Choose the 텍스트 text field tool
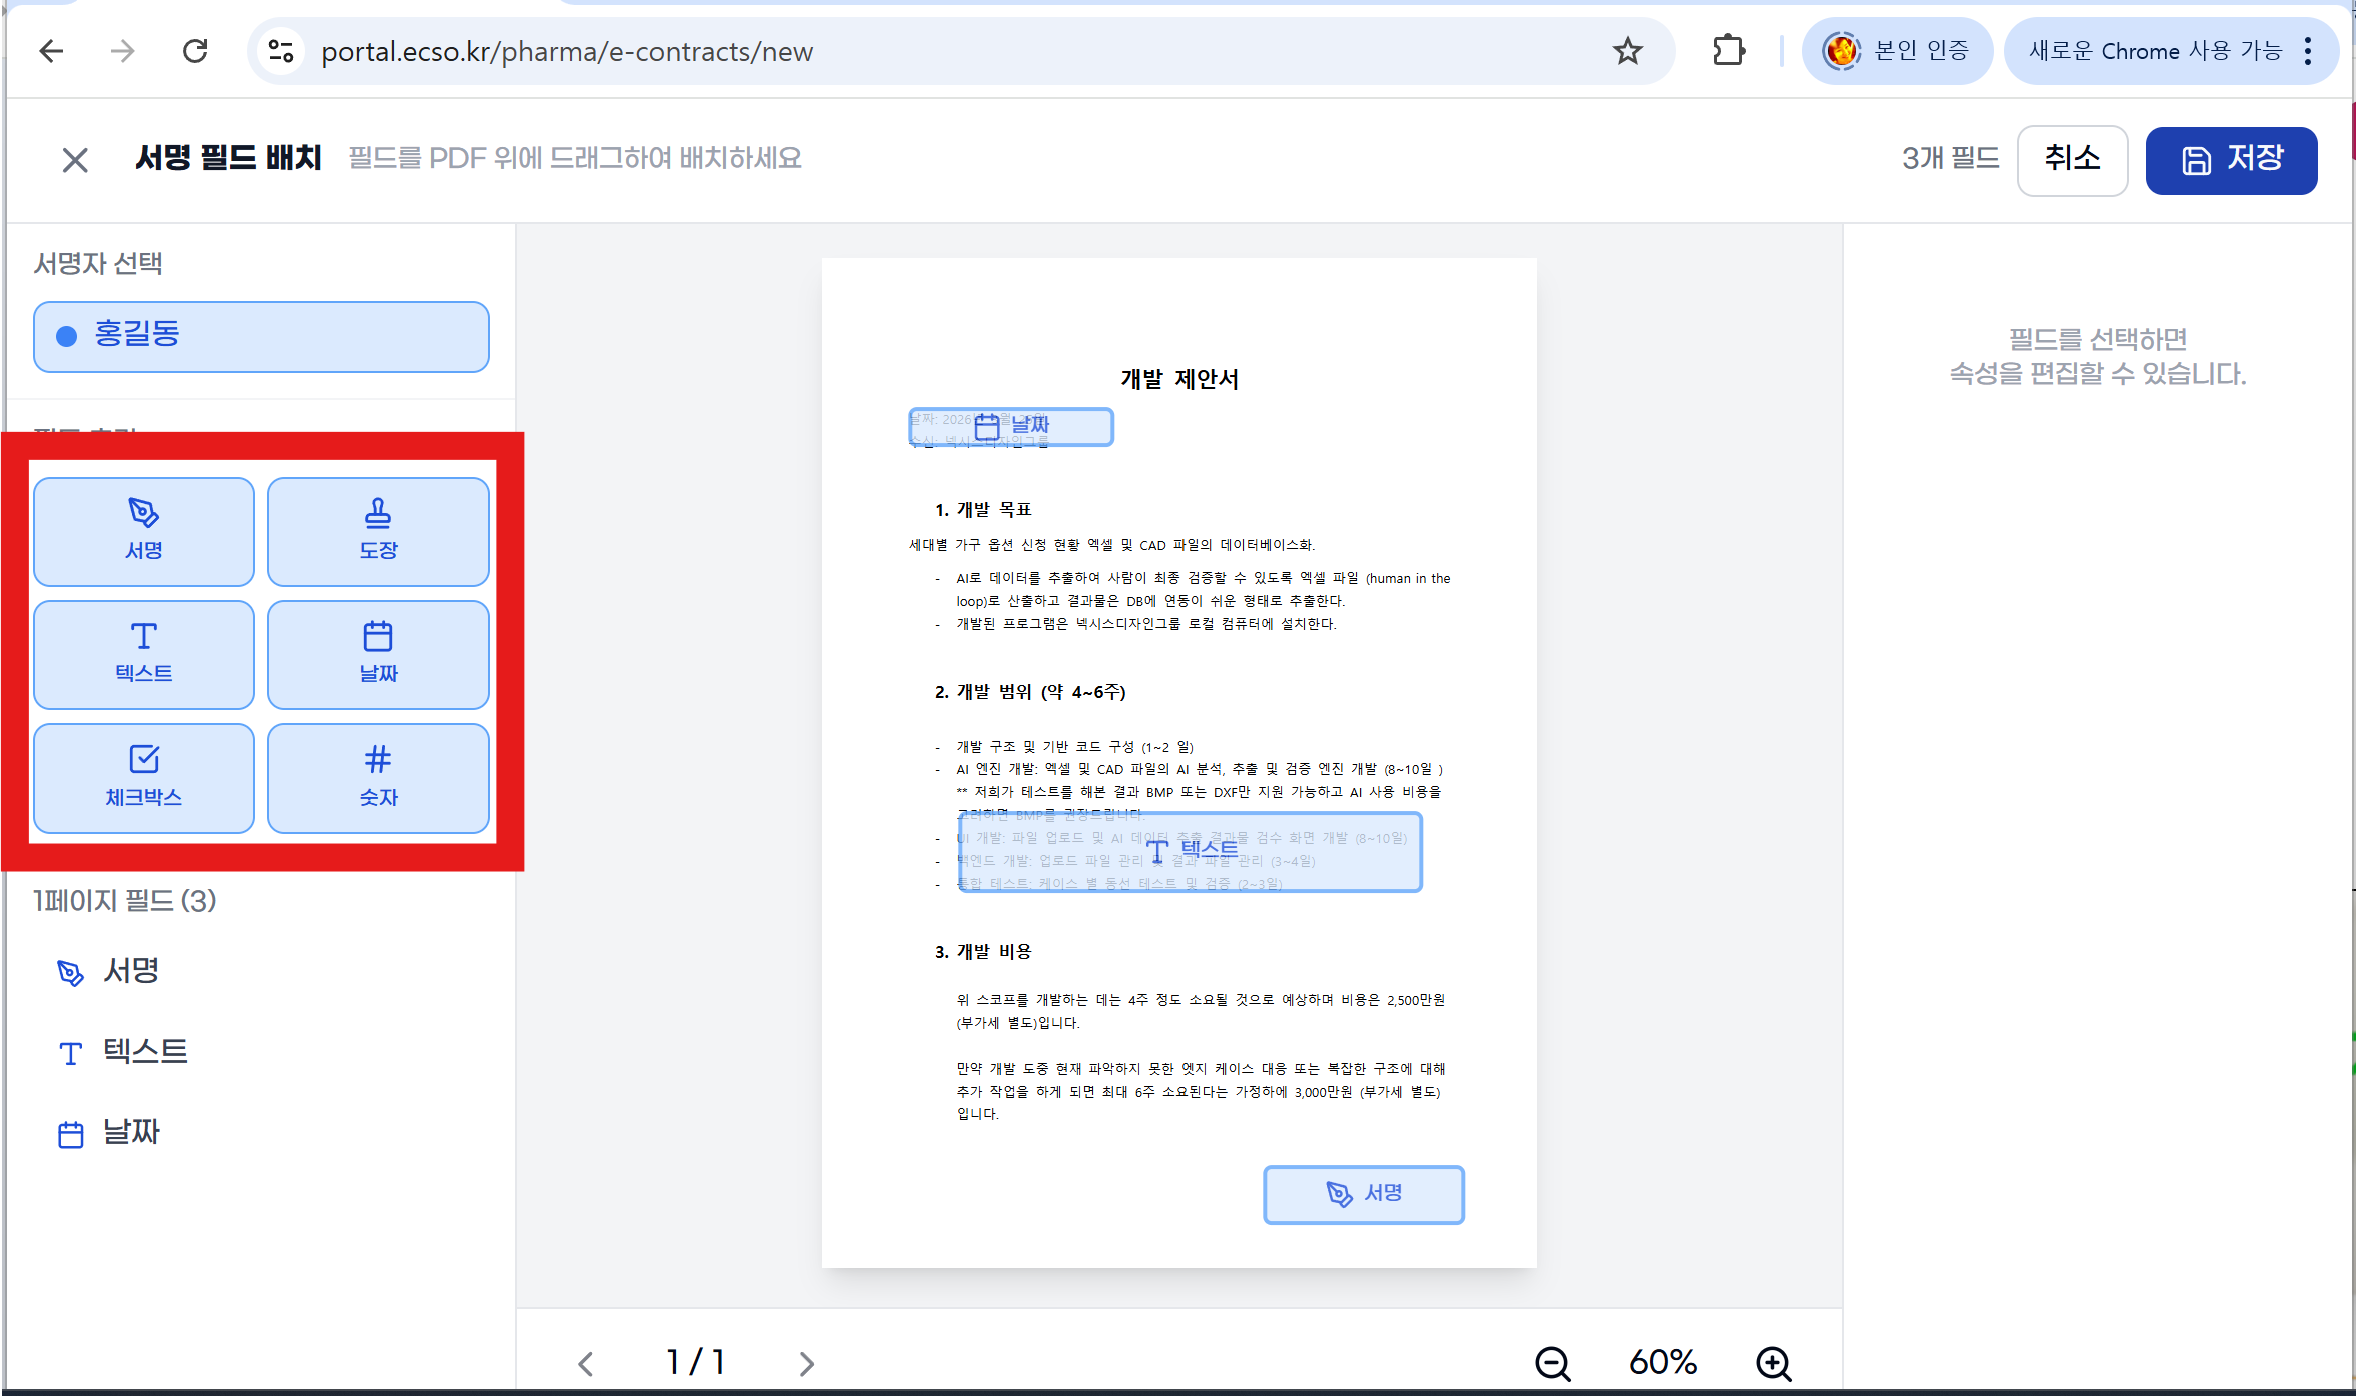This screenshot has height=1396, width=2356. 143,655
